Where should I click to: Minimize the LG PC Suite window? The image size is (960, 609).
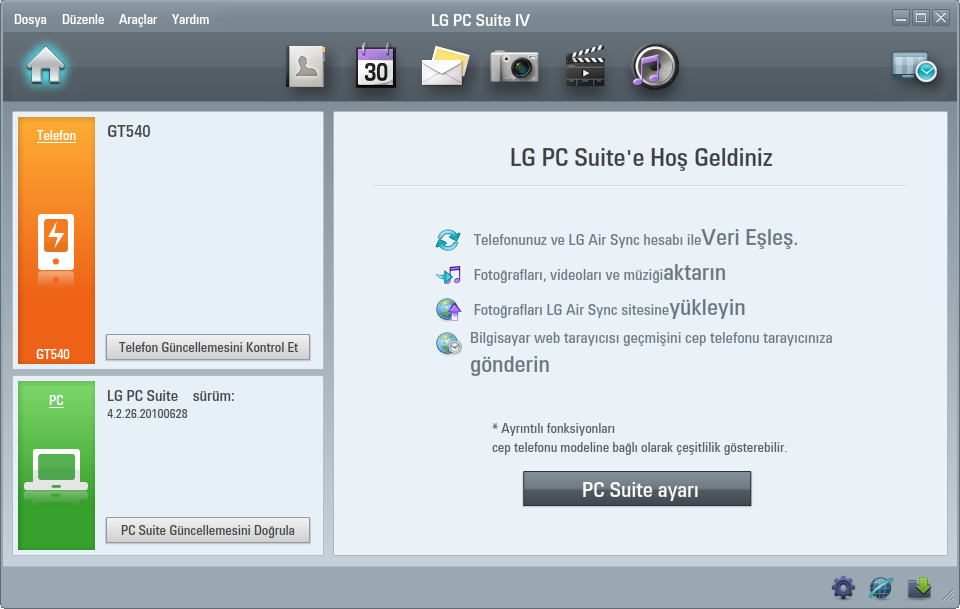[901, 18]
